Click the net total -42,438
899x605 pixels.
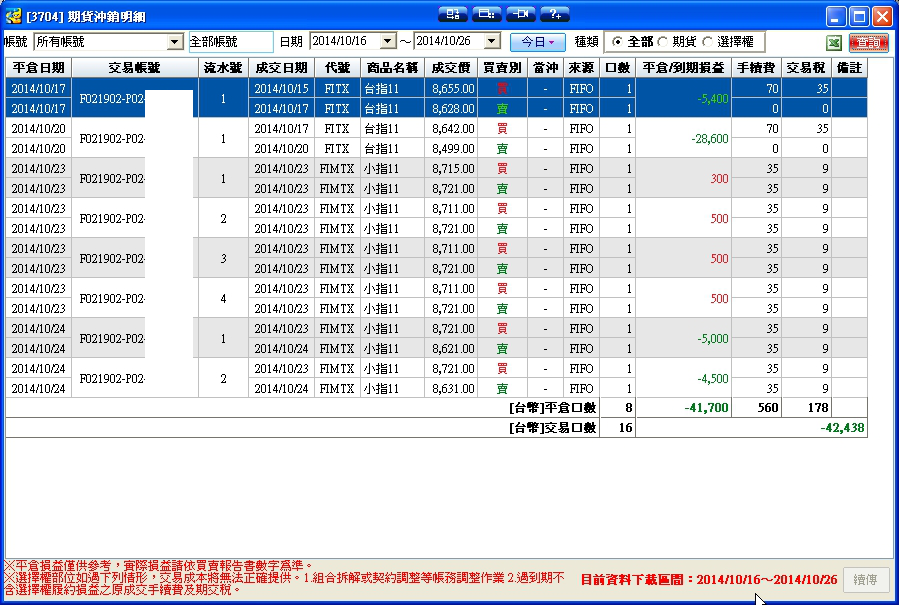click(x=842, y=428)
